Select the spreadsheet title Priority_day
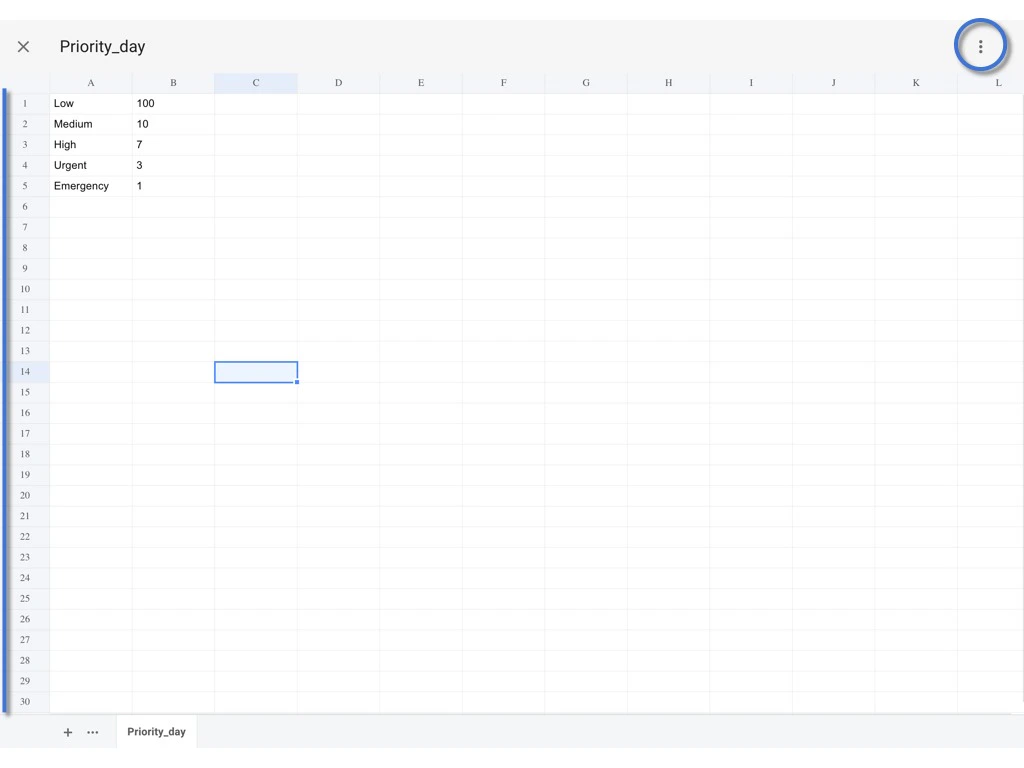The width and height of the screenshot is (1024, 768). point(102,46)
